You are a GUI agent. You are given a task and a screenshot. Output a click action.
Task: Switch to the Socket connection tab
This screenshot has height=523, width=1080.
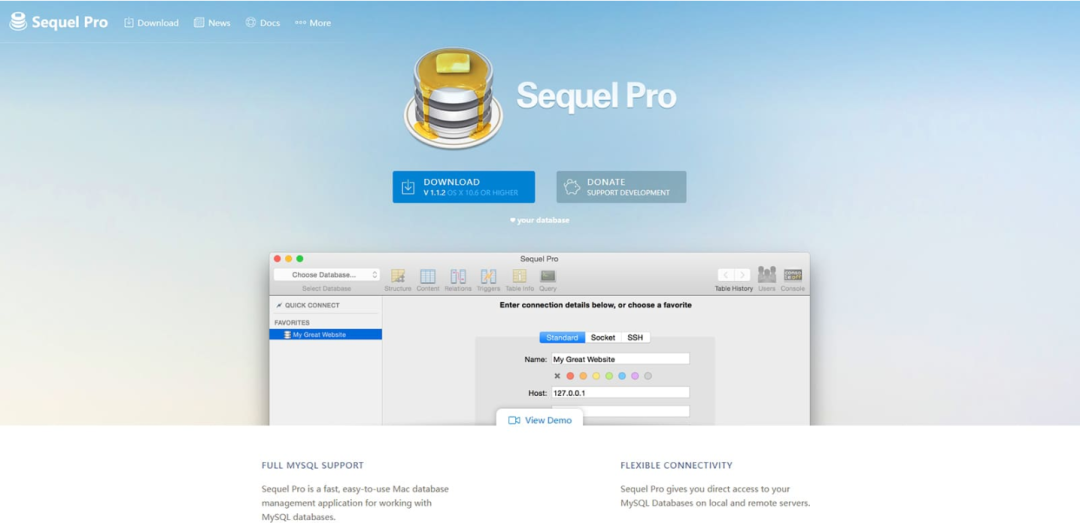(603, 338)
